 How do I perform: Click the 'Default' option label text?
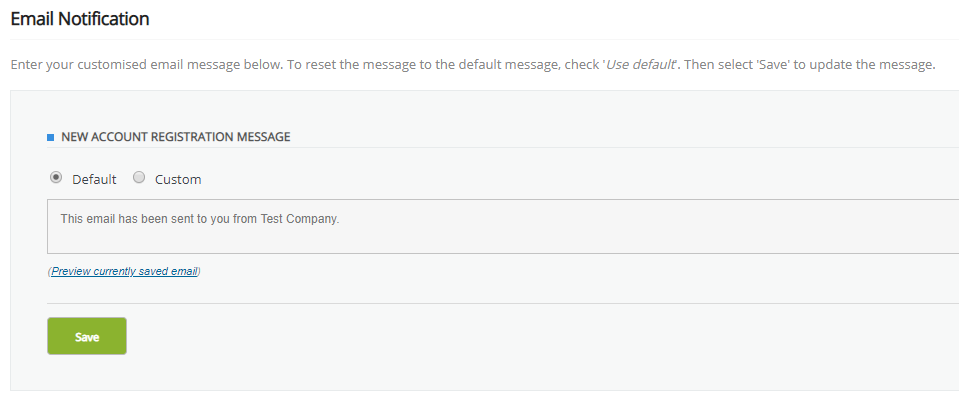[94, 179]
